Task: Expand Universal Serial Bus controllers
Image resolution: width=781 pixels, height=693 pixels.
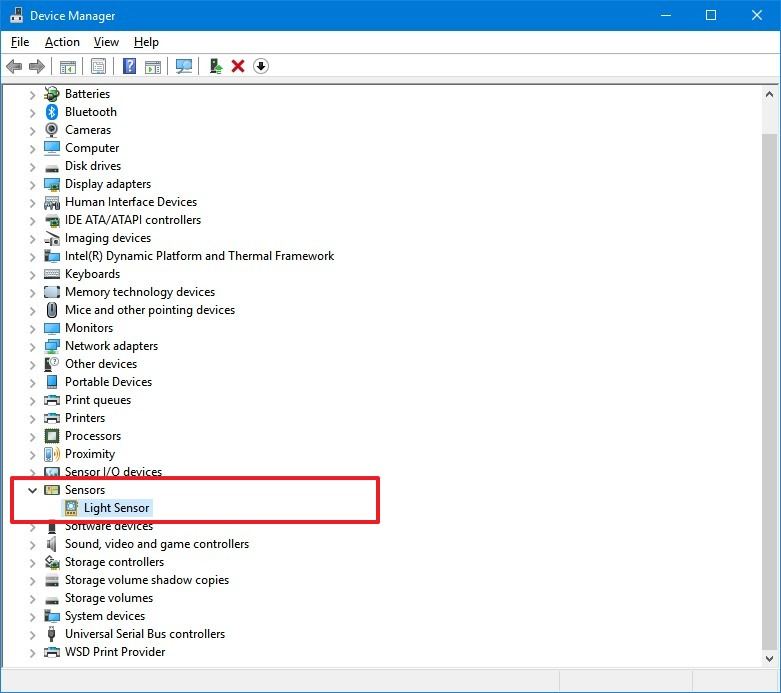Action: [x=33, y=634]
